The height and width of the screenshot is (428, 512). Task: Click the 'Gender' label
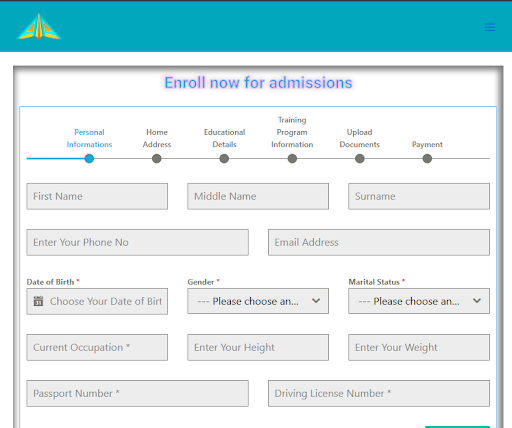(201, 282)
